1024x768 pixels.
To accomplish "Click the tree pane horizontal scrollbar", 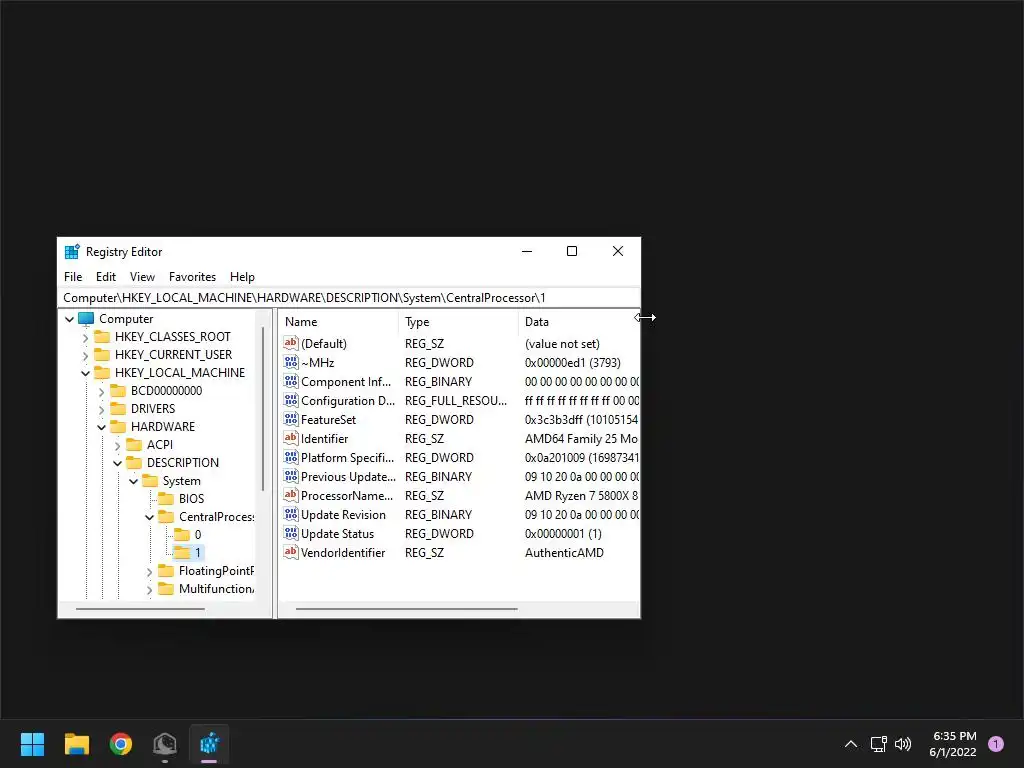I will (x=140, y=609).
